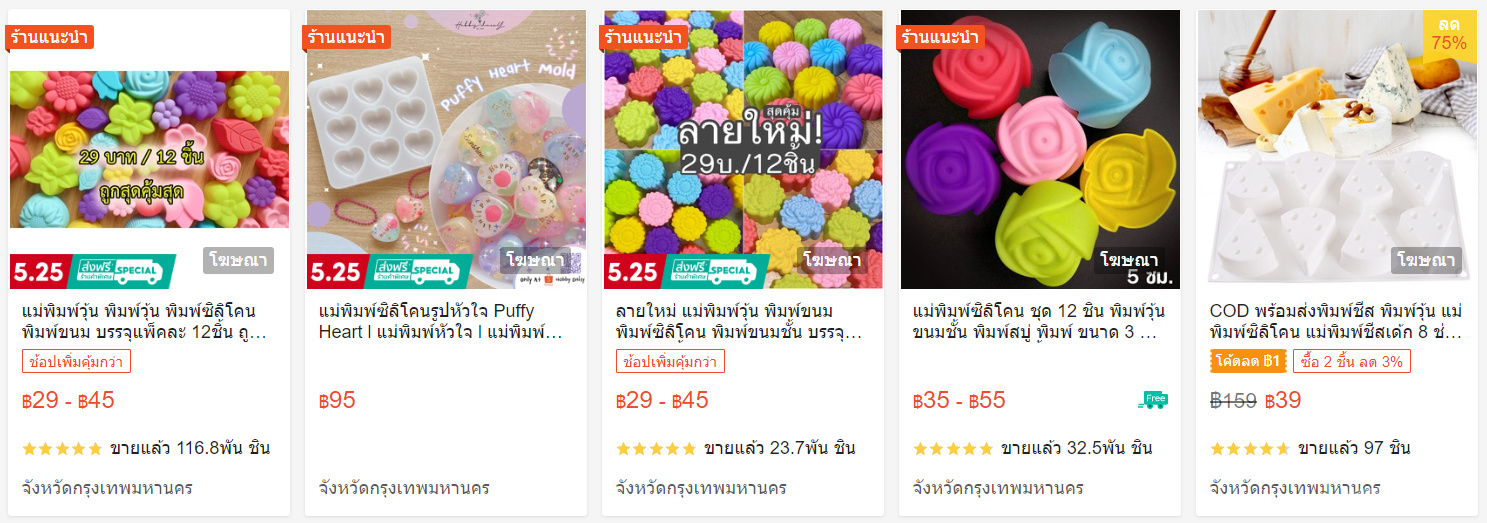Open the COD cheese mold title link
1487x523 pixels.
pos(1337,321)
